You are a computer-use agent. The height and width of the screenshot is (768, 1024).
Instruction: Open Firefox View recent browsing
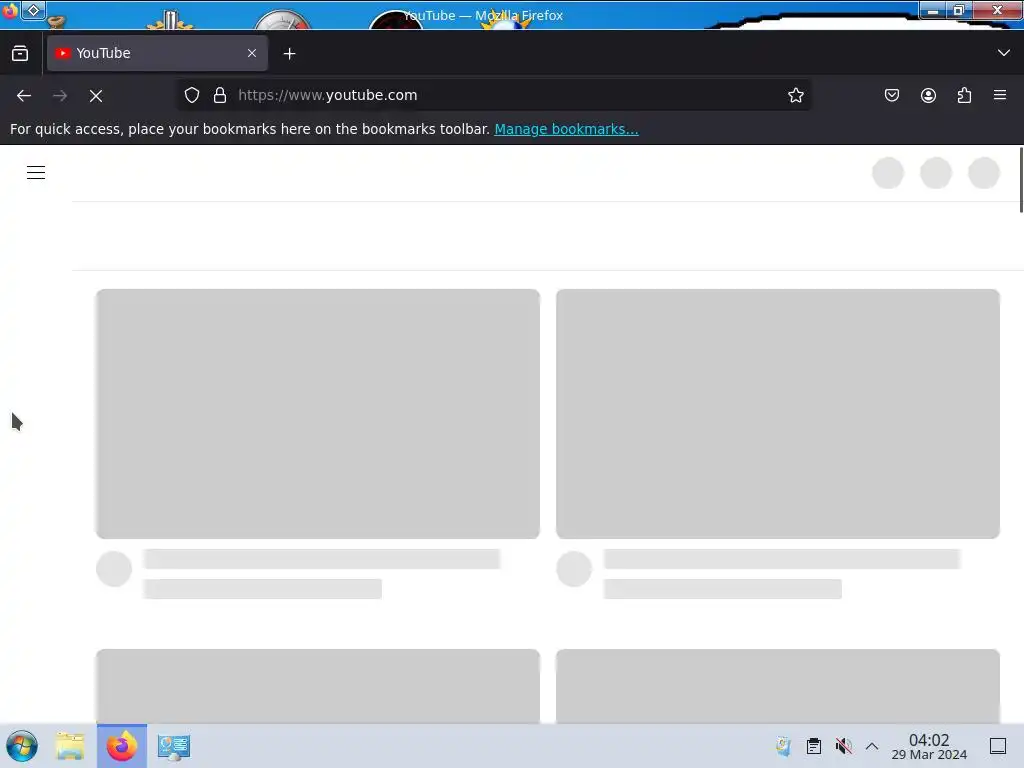tap(20, 53)
